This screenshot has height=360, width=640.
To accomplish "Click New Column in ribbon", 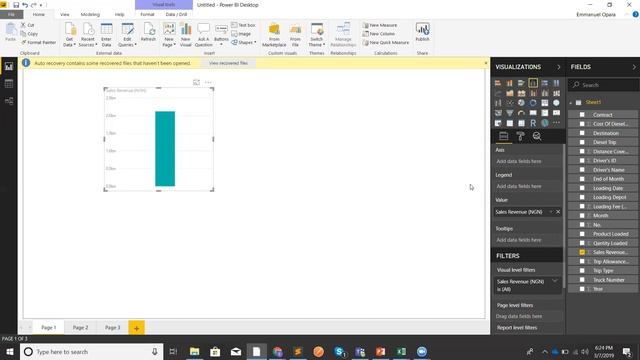I will 378,34.
